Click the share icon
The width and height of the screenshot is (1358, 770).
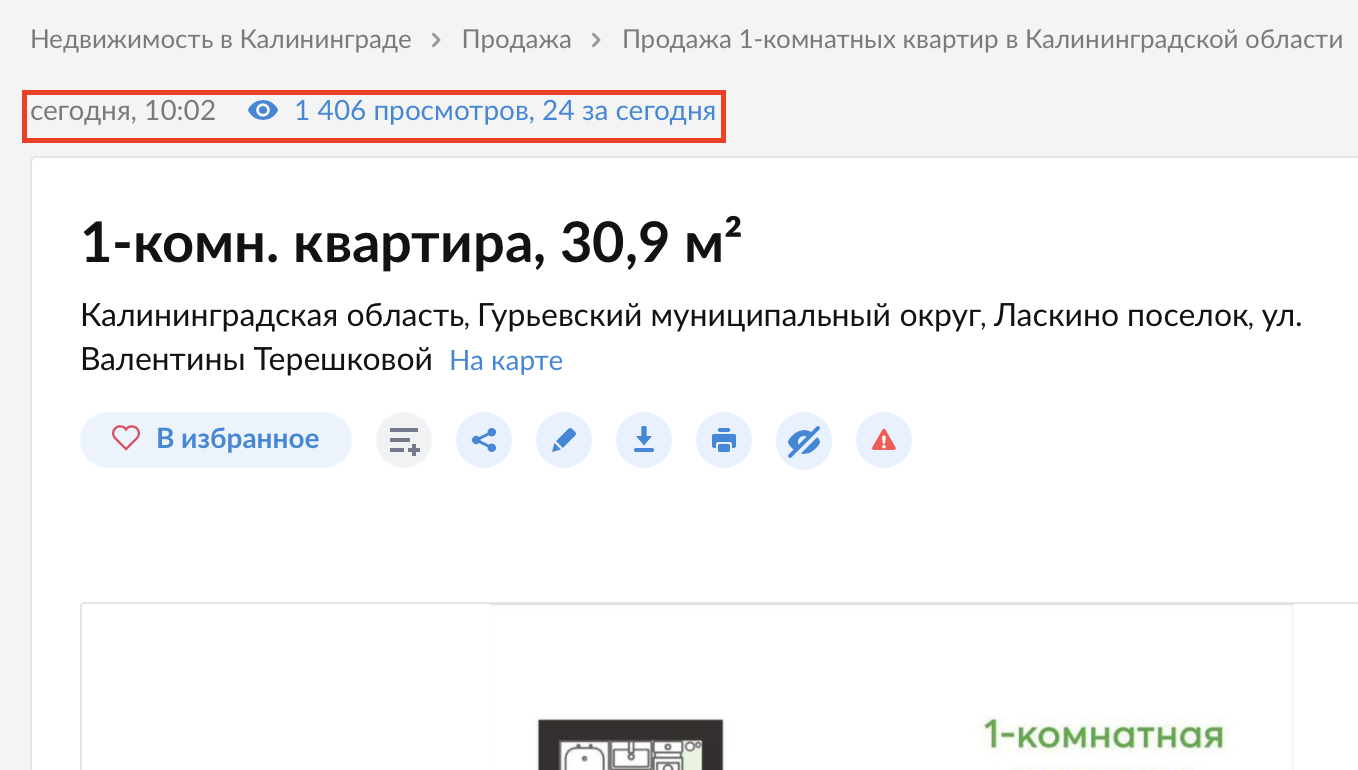click(x=484, y=440)
